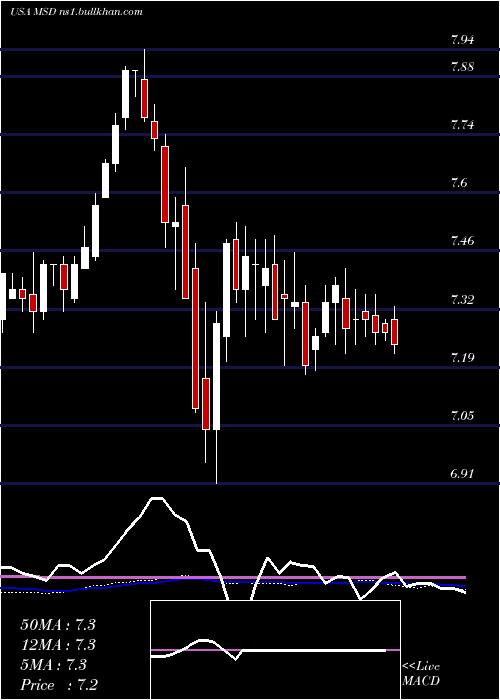Viewport: 500px width, 700px height.
Task: Click the 7.32 price axis label
Action: (462, 300)
